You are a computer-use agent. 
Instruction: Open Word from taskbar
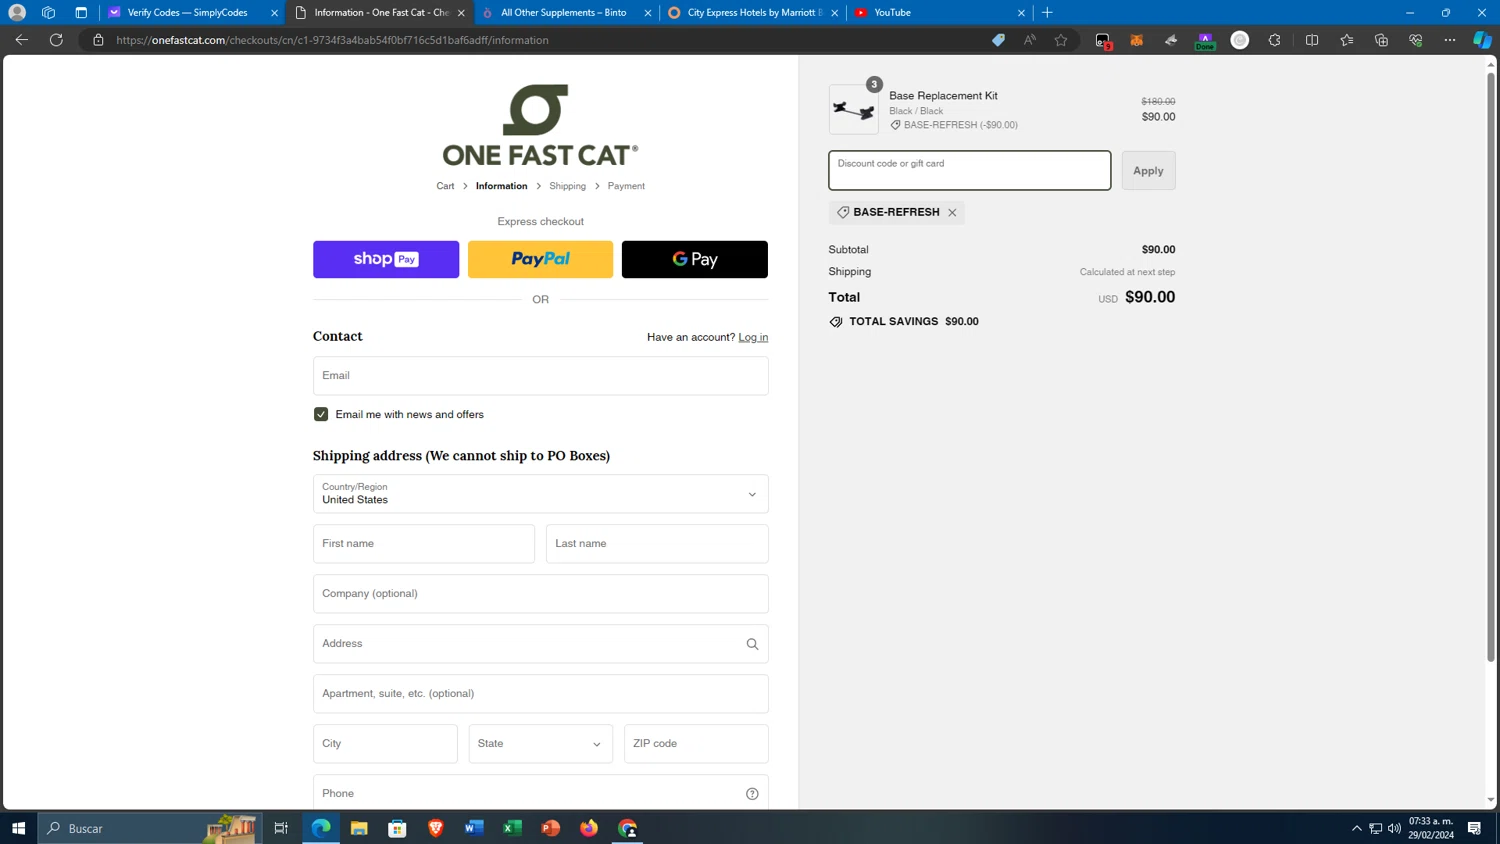[474, 828]
